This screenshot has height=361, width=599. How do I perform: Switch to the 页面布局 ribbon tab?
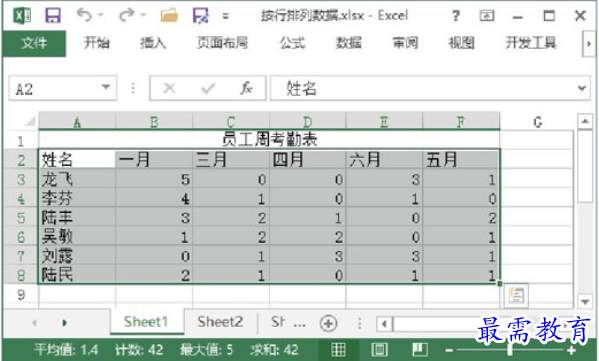[222, 43]
